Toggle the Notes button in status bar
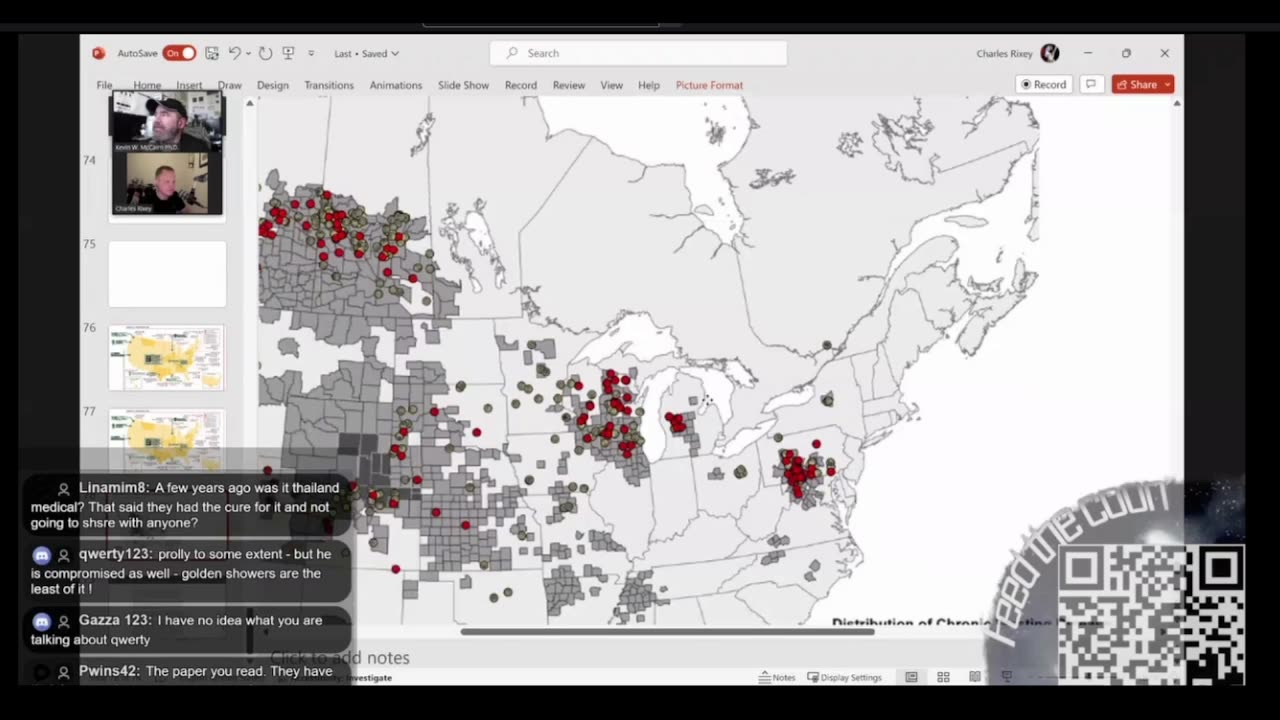The image size is (1280, 720). 777,677
